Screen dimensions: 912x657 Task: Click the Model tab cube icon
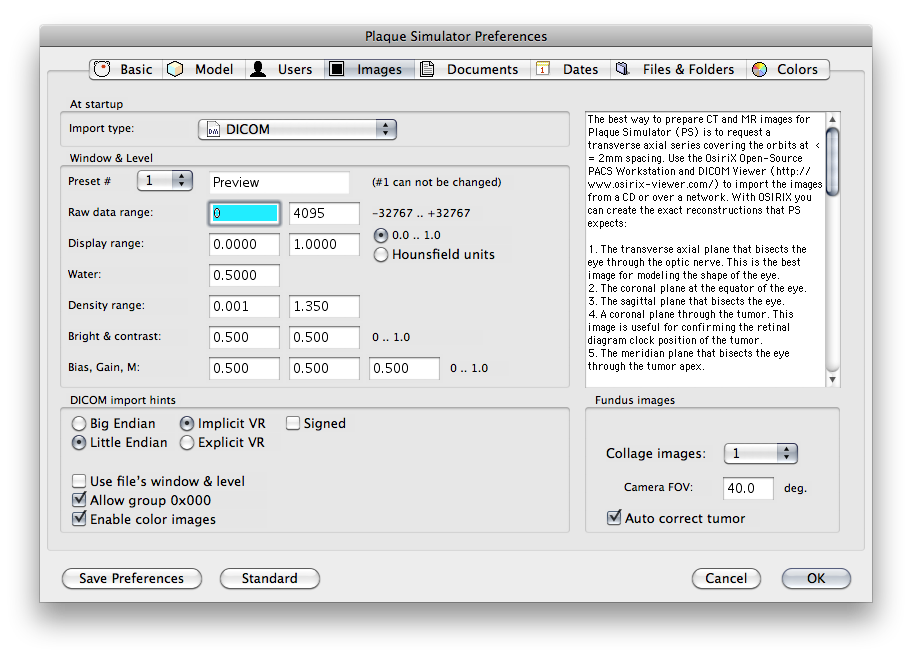tap(175, 69)
